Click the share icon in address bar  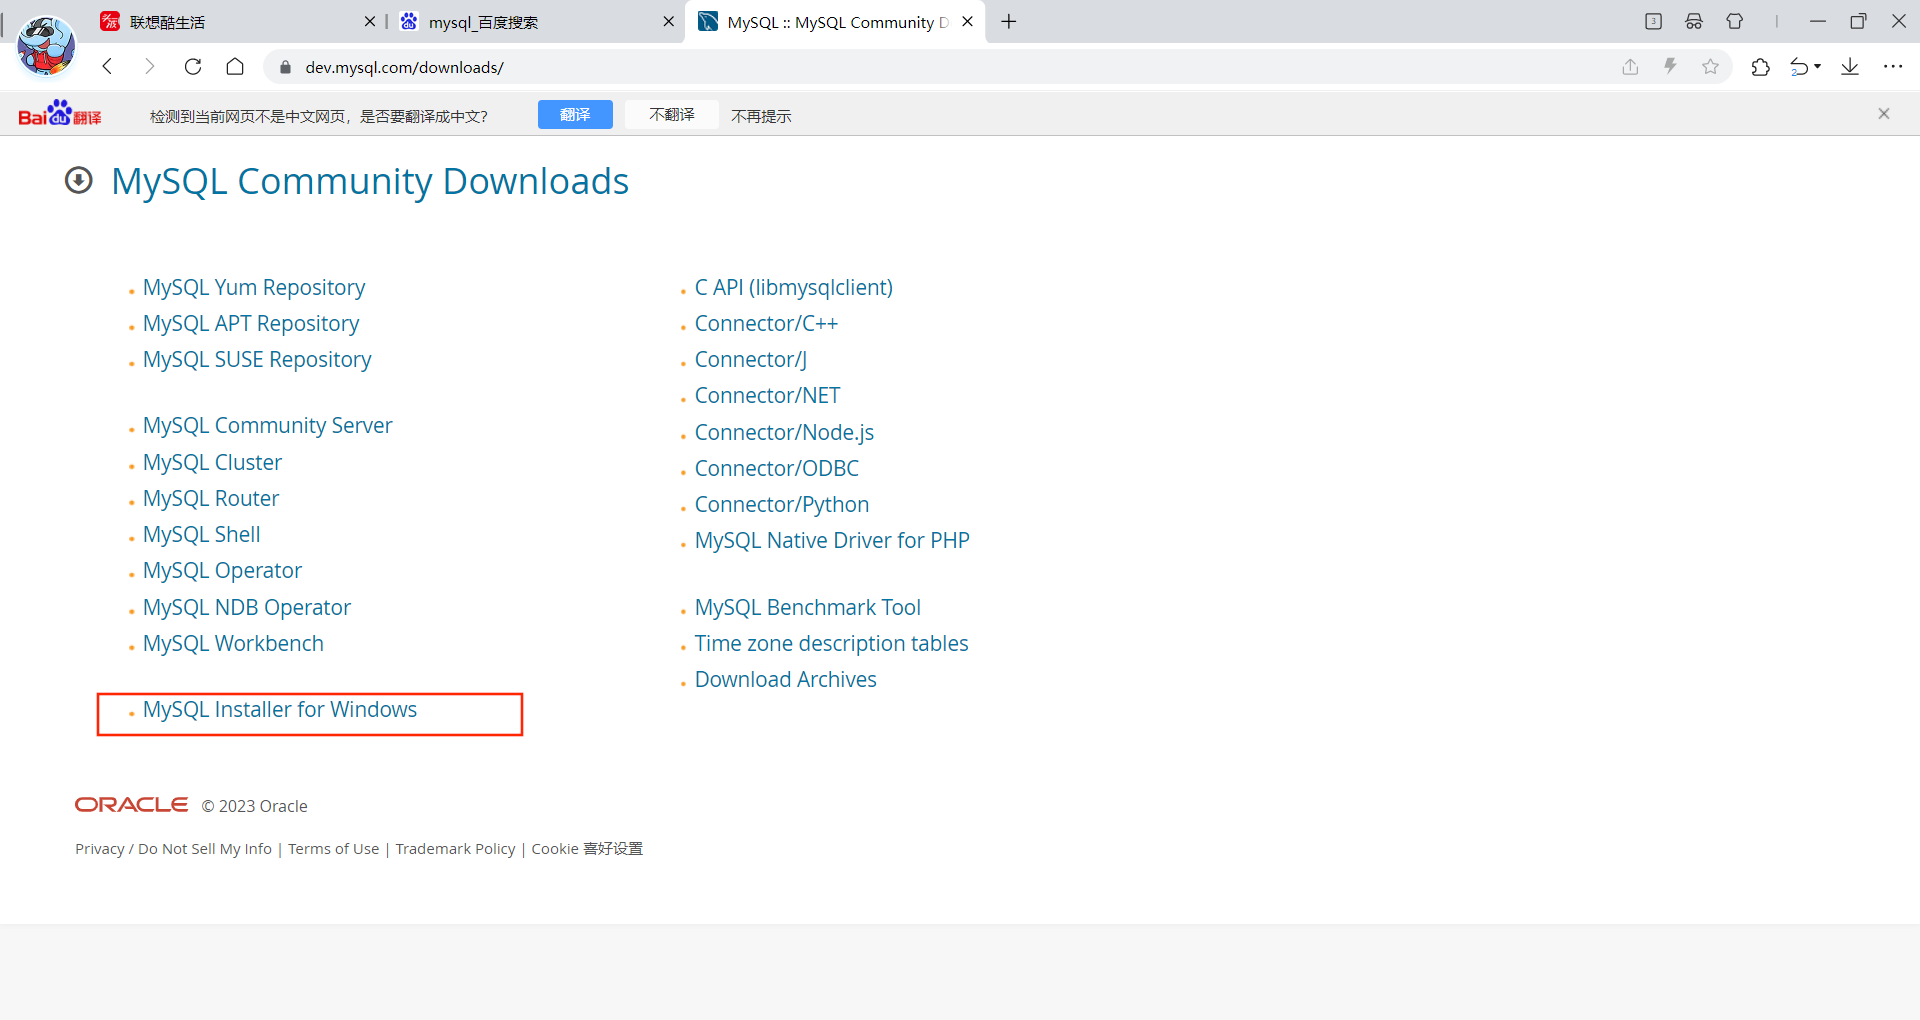pyautogui.click(x=1630, y=67)
